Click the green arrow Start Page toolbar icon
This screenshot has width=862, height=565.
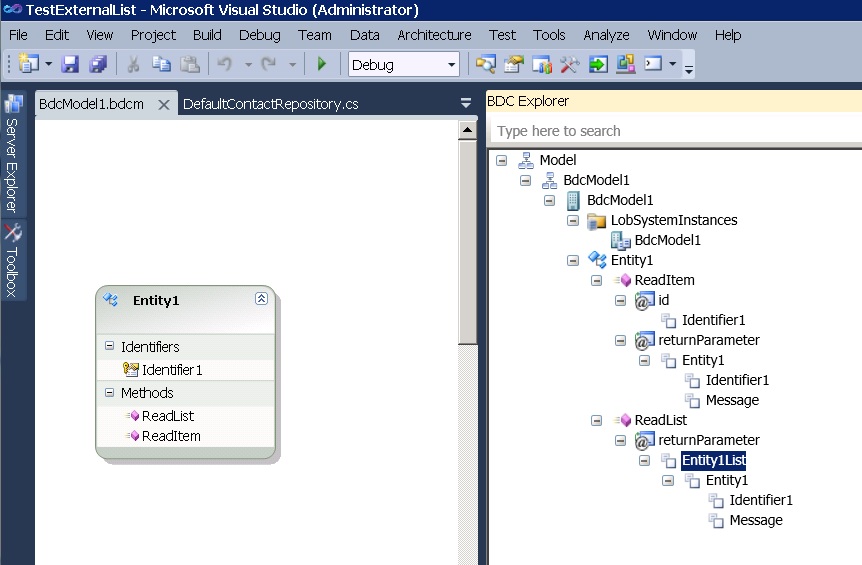point(598,64)
